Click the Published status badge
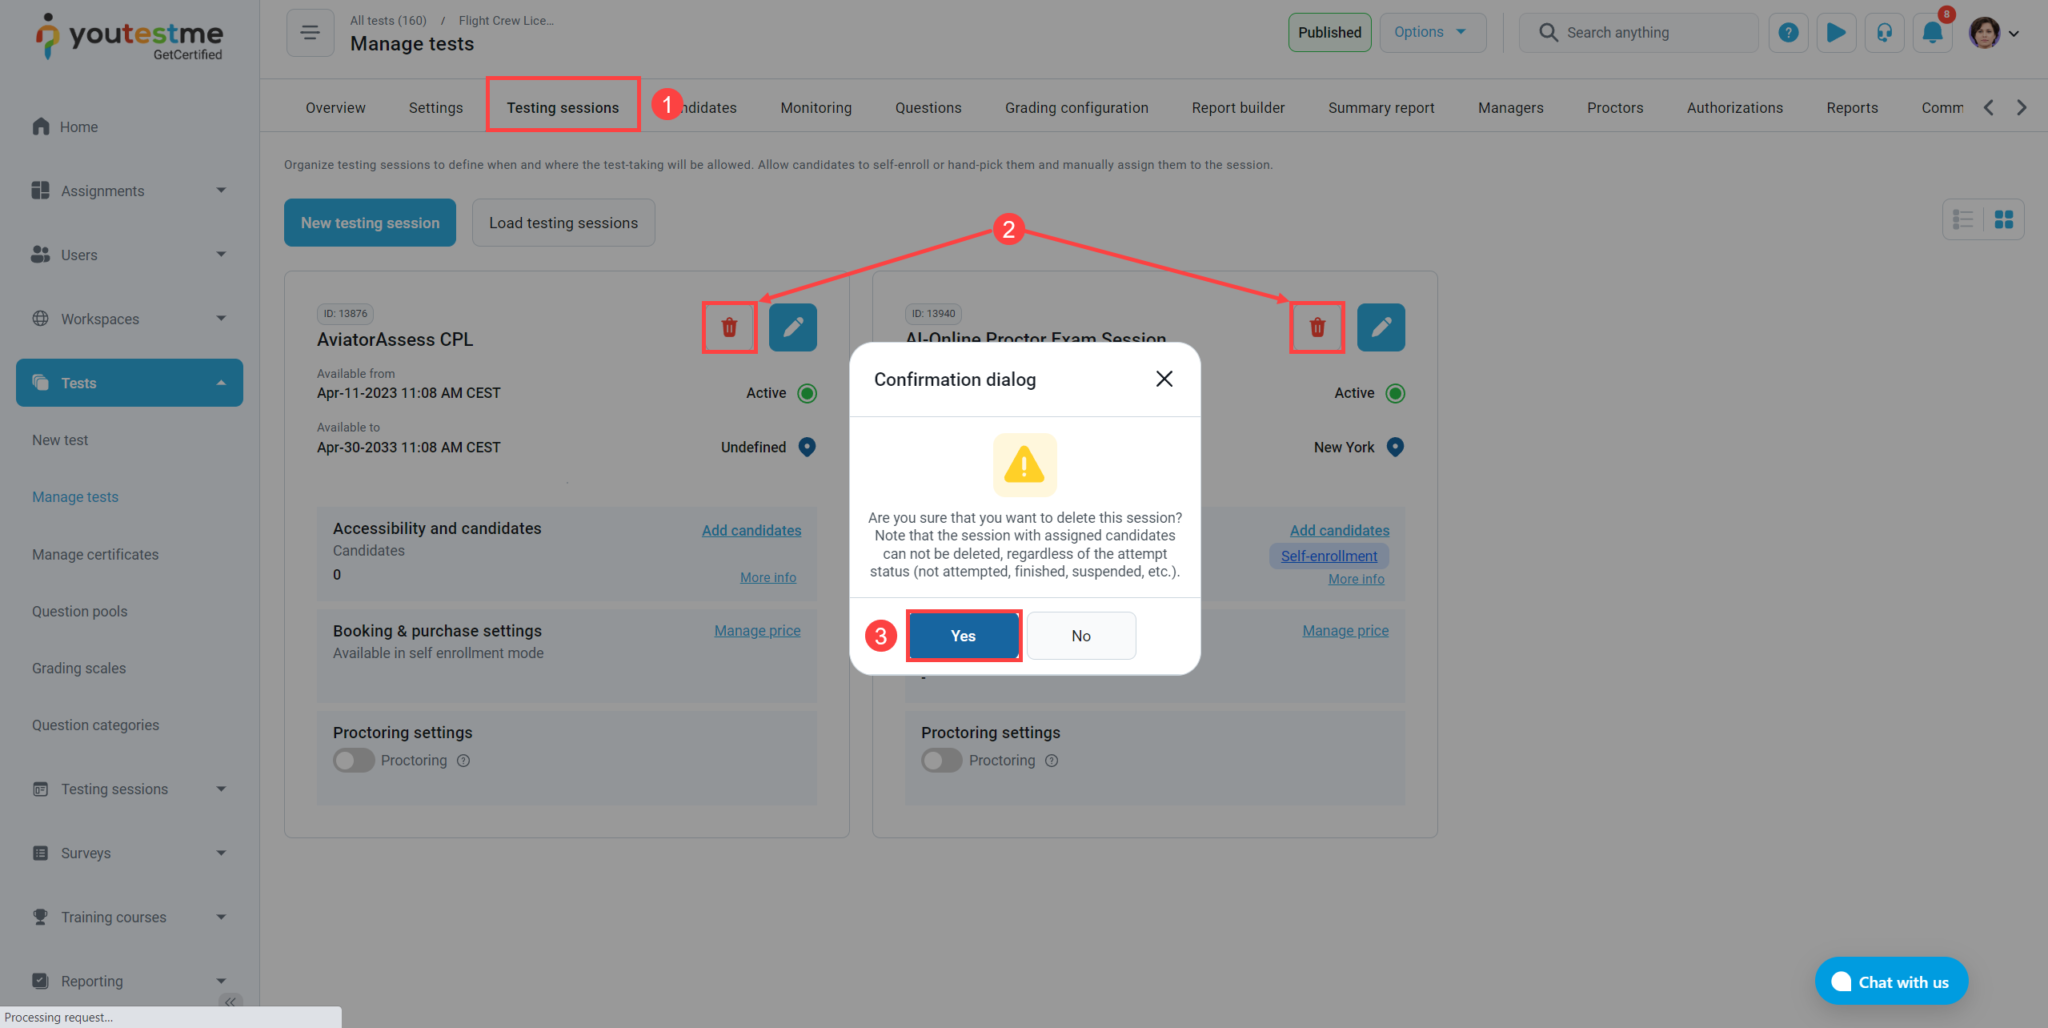Screen dimensions: 2048x1028 click(x=1329, y=32)
